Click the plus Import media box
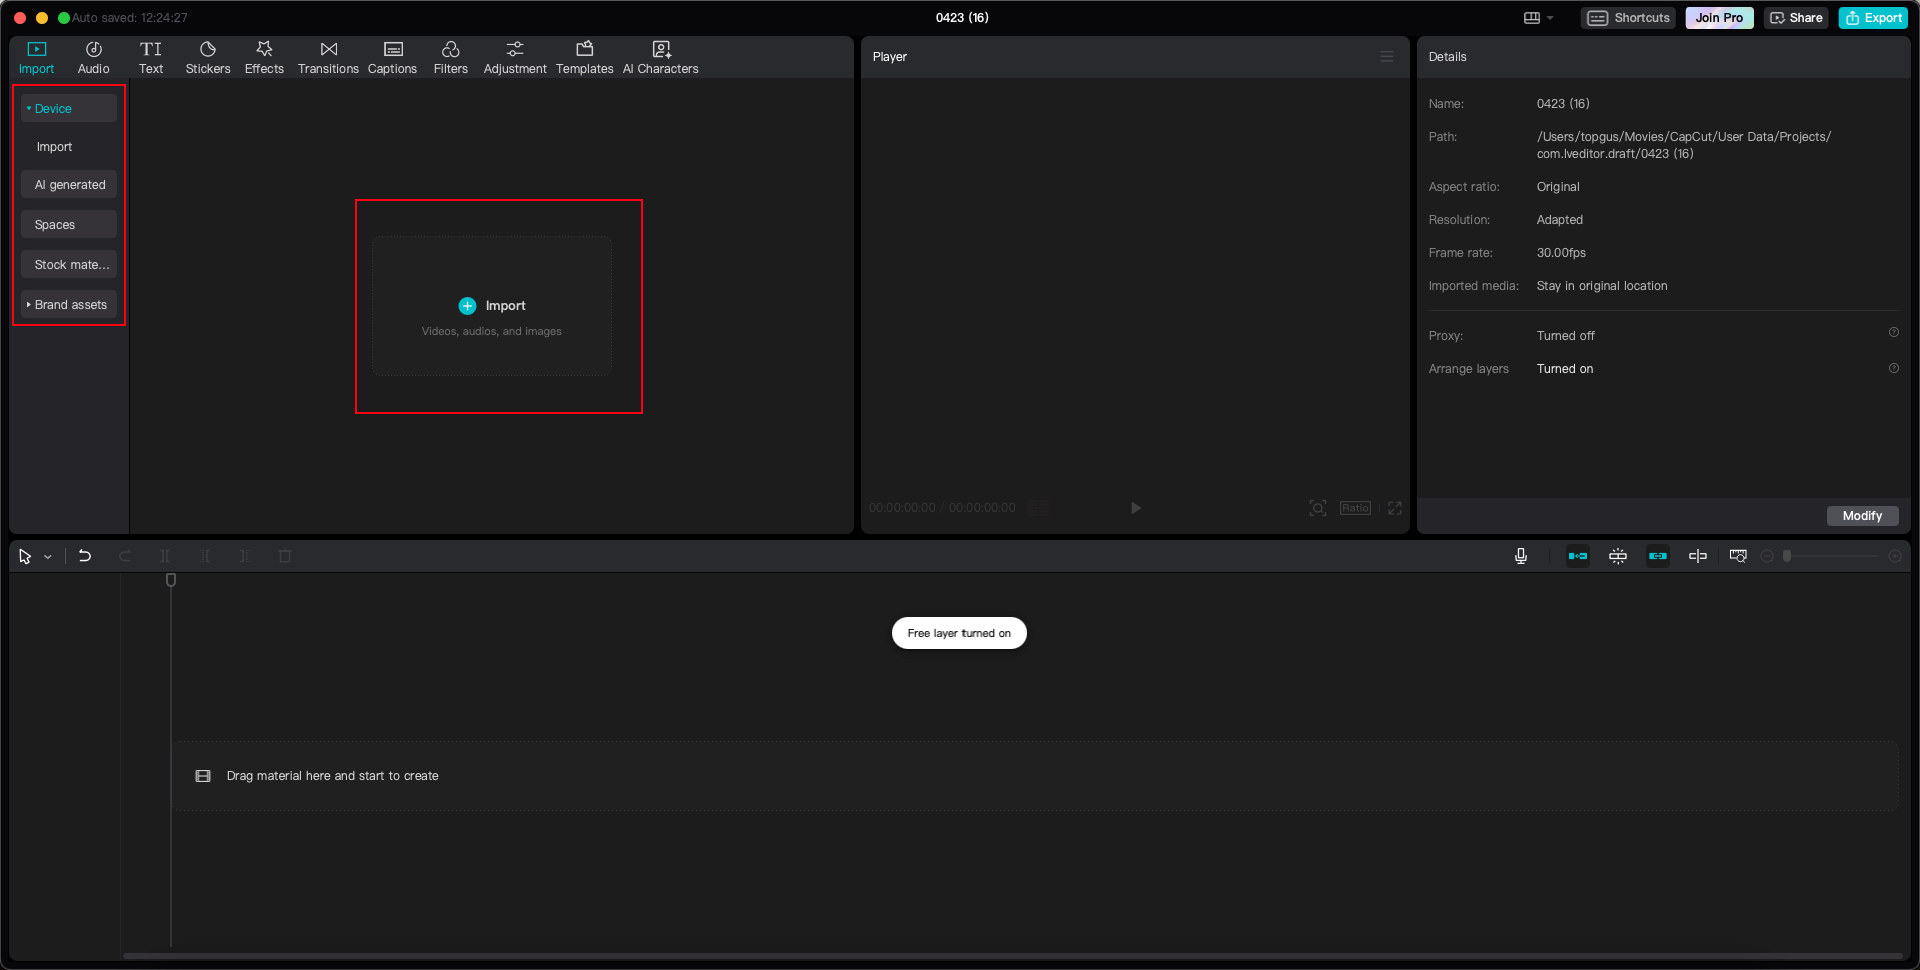Image resolution: width=1920 pixels, height=970 pixels. point(492,306)
